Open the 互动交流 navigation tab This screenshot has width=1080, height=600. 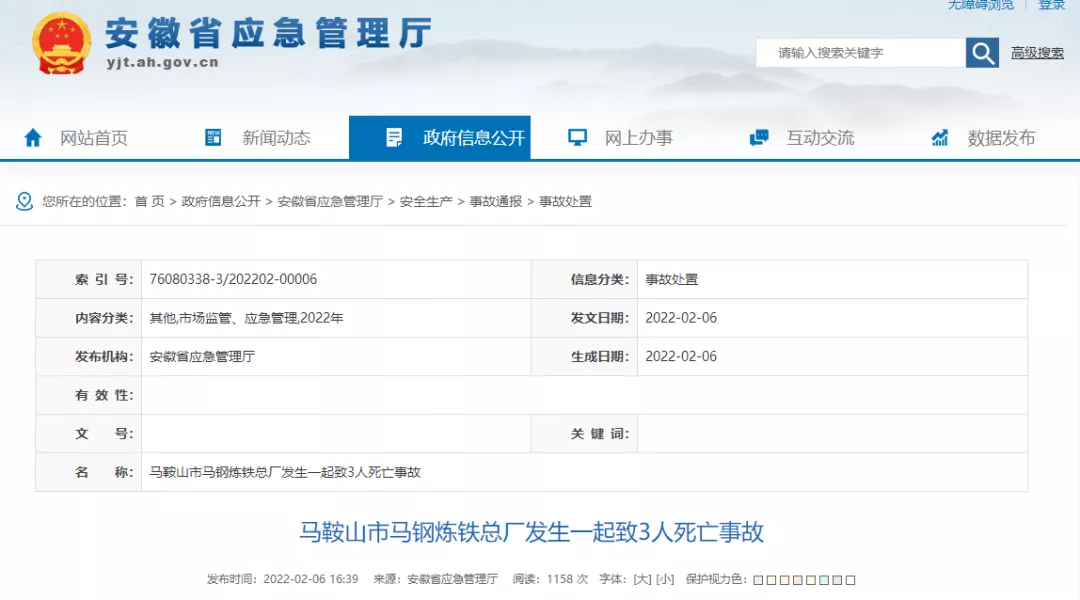tap(820, 138)
